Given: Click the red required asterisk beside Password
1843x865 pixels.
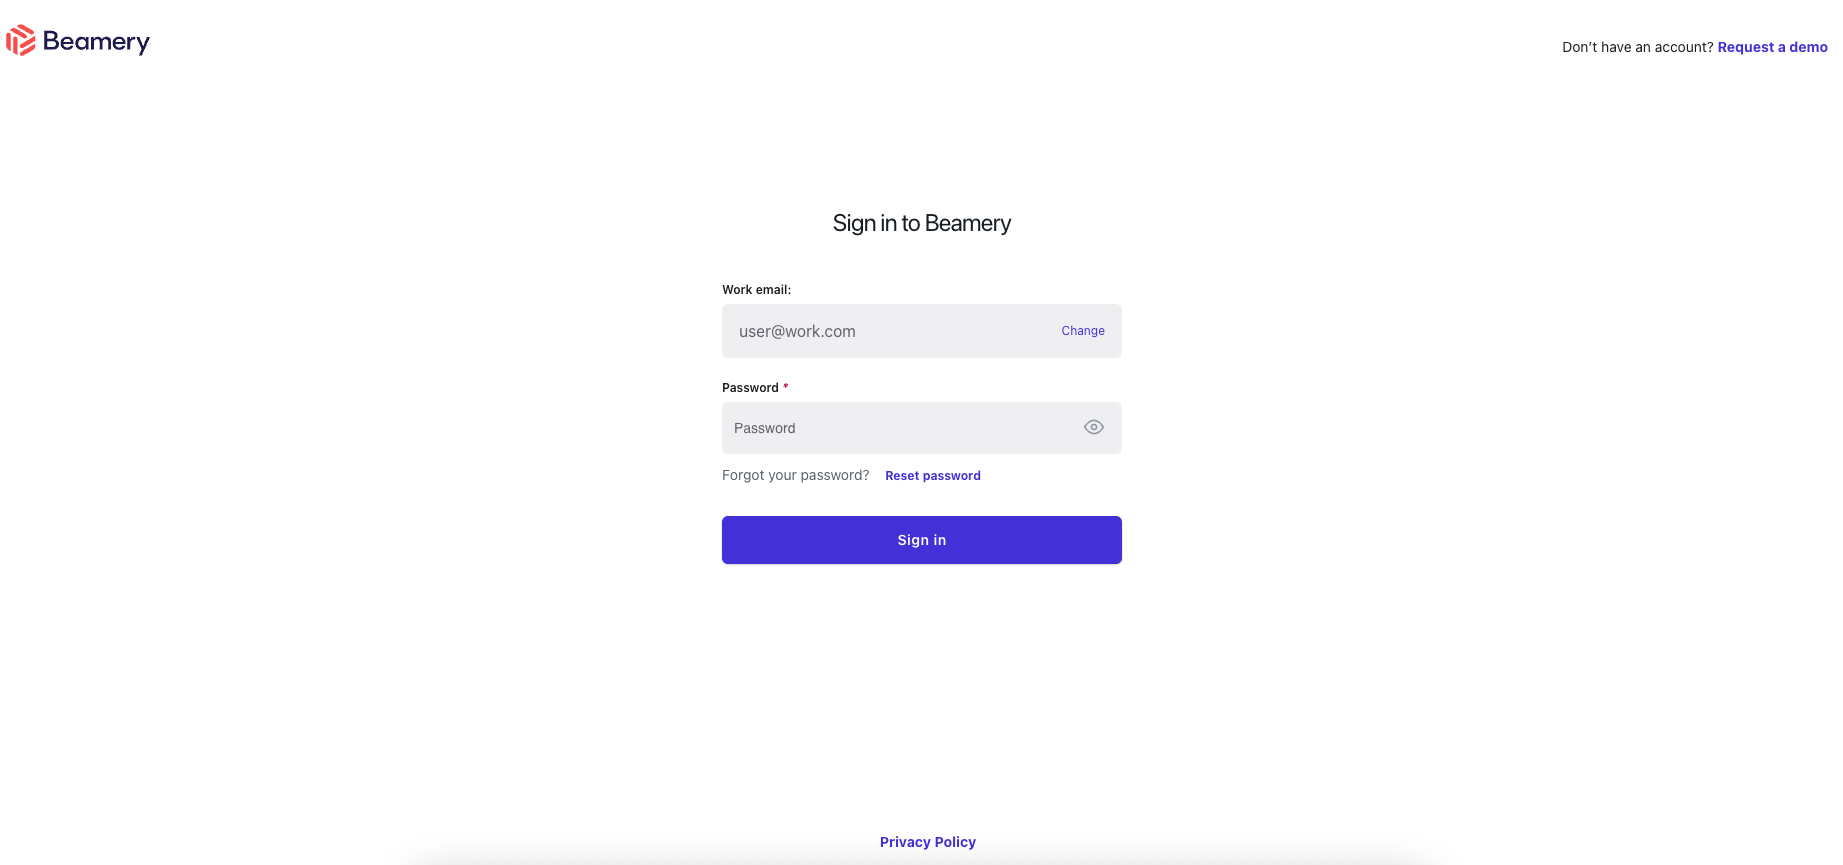Looking at the screenshot, I should click(786, 386).
